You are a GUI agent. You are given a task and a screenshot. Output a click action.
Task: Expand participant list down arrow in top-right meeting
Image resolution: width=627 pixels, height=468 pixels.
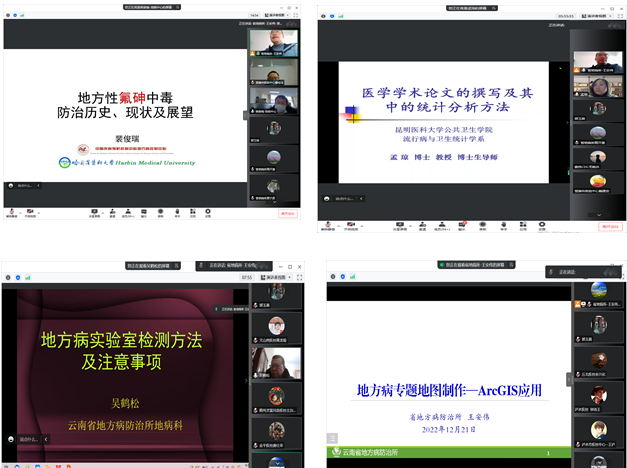click(599, 215)
